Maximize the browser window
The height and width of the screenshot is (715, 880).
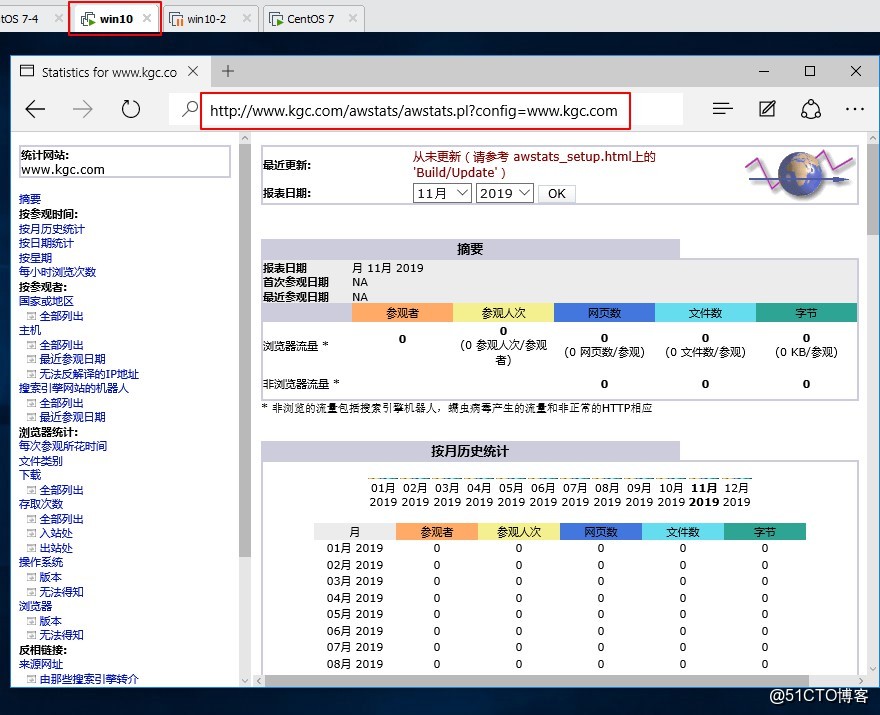click(x=809, y=71)
